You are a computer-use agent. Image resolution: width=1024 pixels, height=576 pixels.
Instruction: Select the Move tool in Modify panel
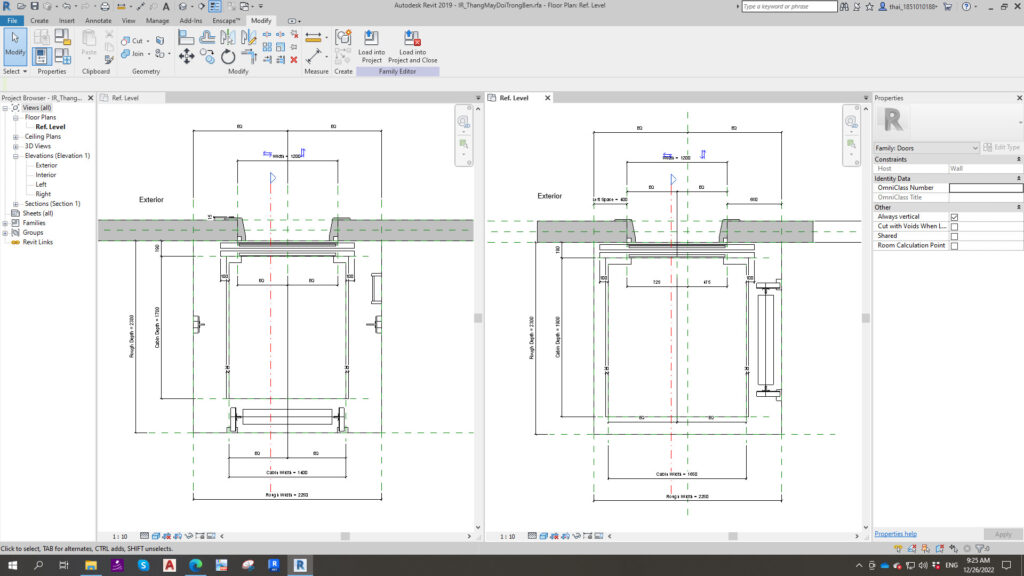[x=186, y=57]
